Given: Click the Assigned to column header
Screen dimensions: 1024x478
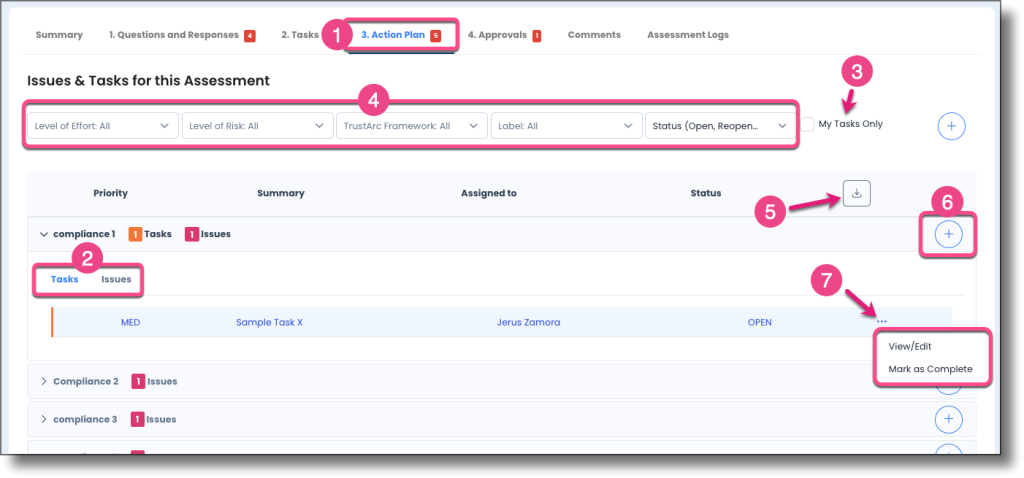Looking at the screenshot, I should (488, 193).
